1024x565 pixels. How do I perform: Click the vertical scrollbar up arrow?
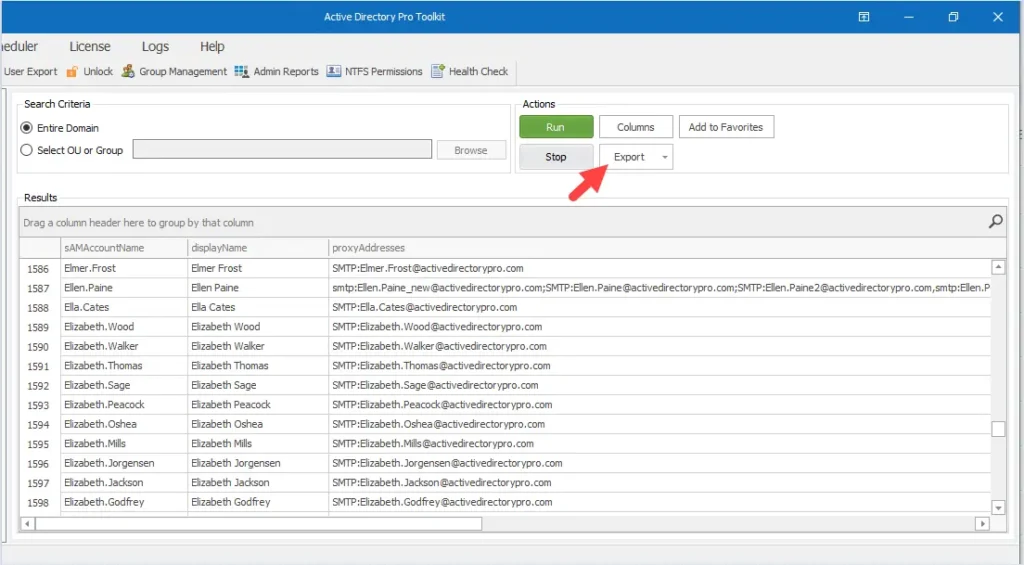click(998, 267)
